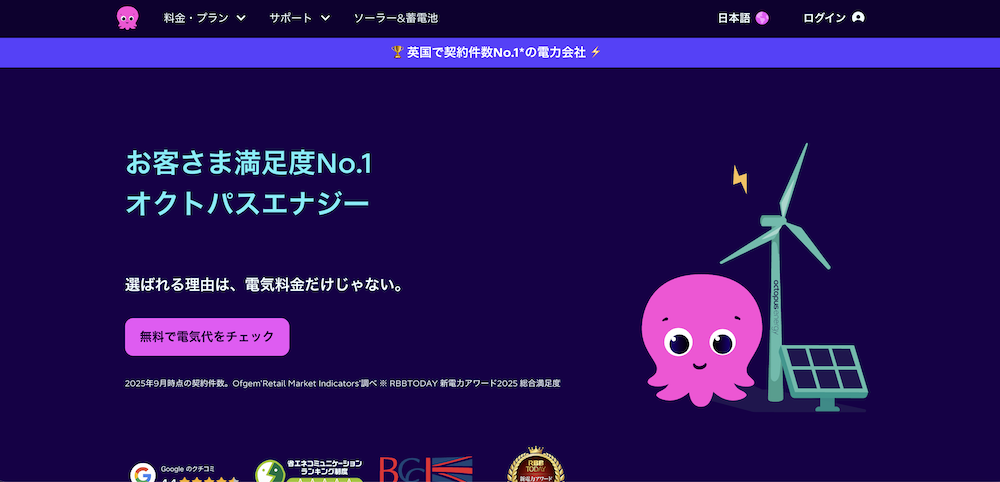Click 無料で電気代をチェック button

pyautogui.click(x=207, y=337)
